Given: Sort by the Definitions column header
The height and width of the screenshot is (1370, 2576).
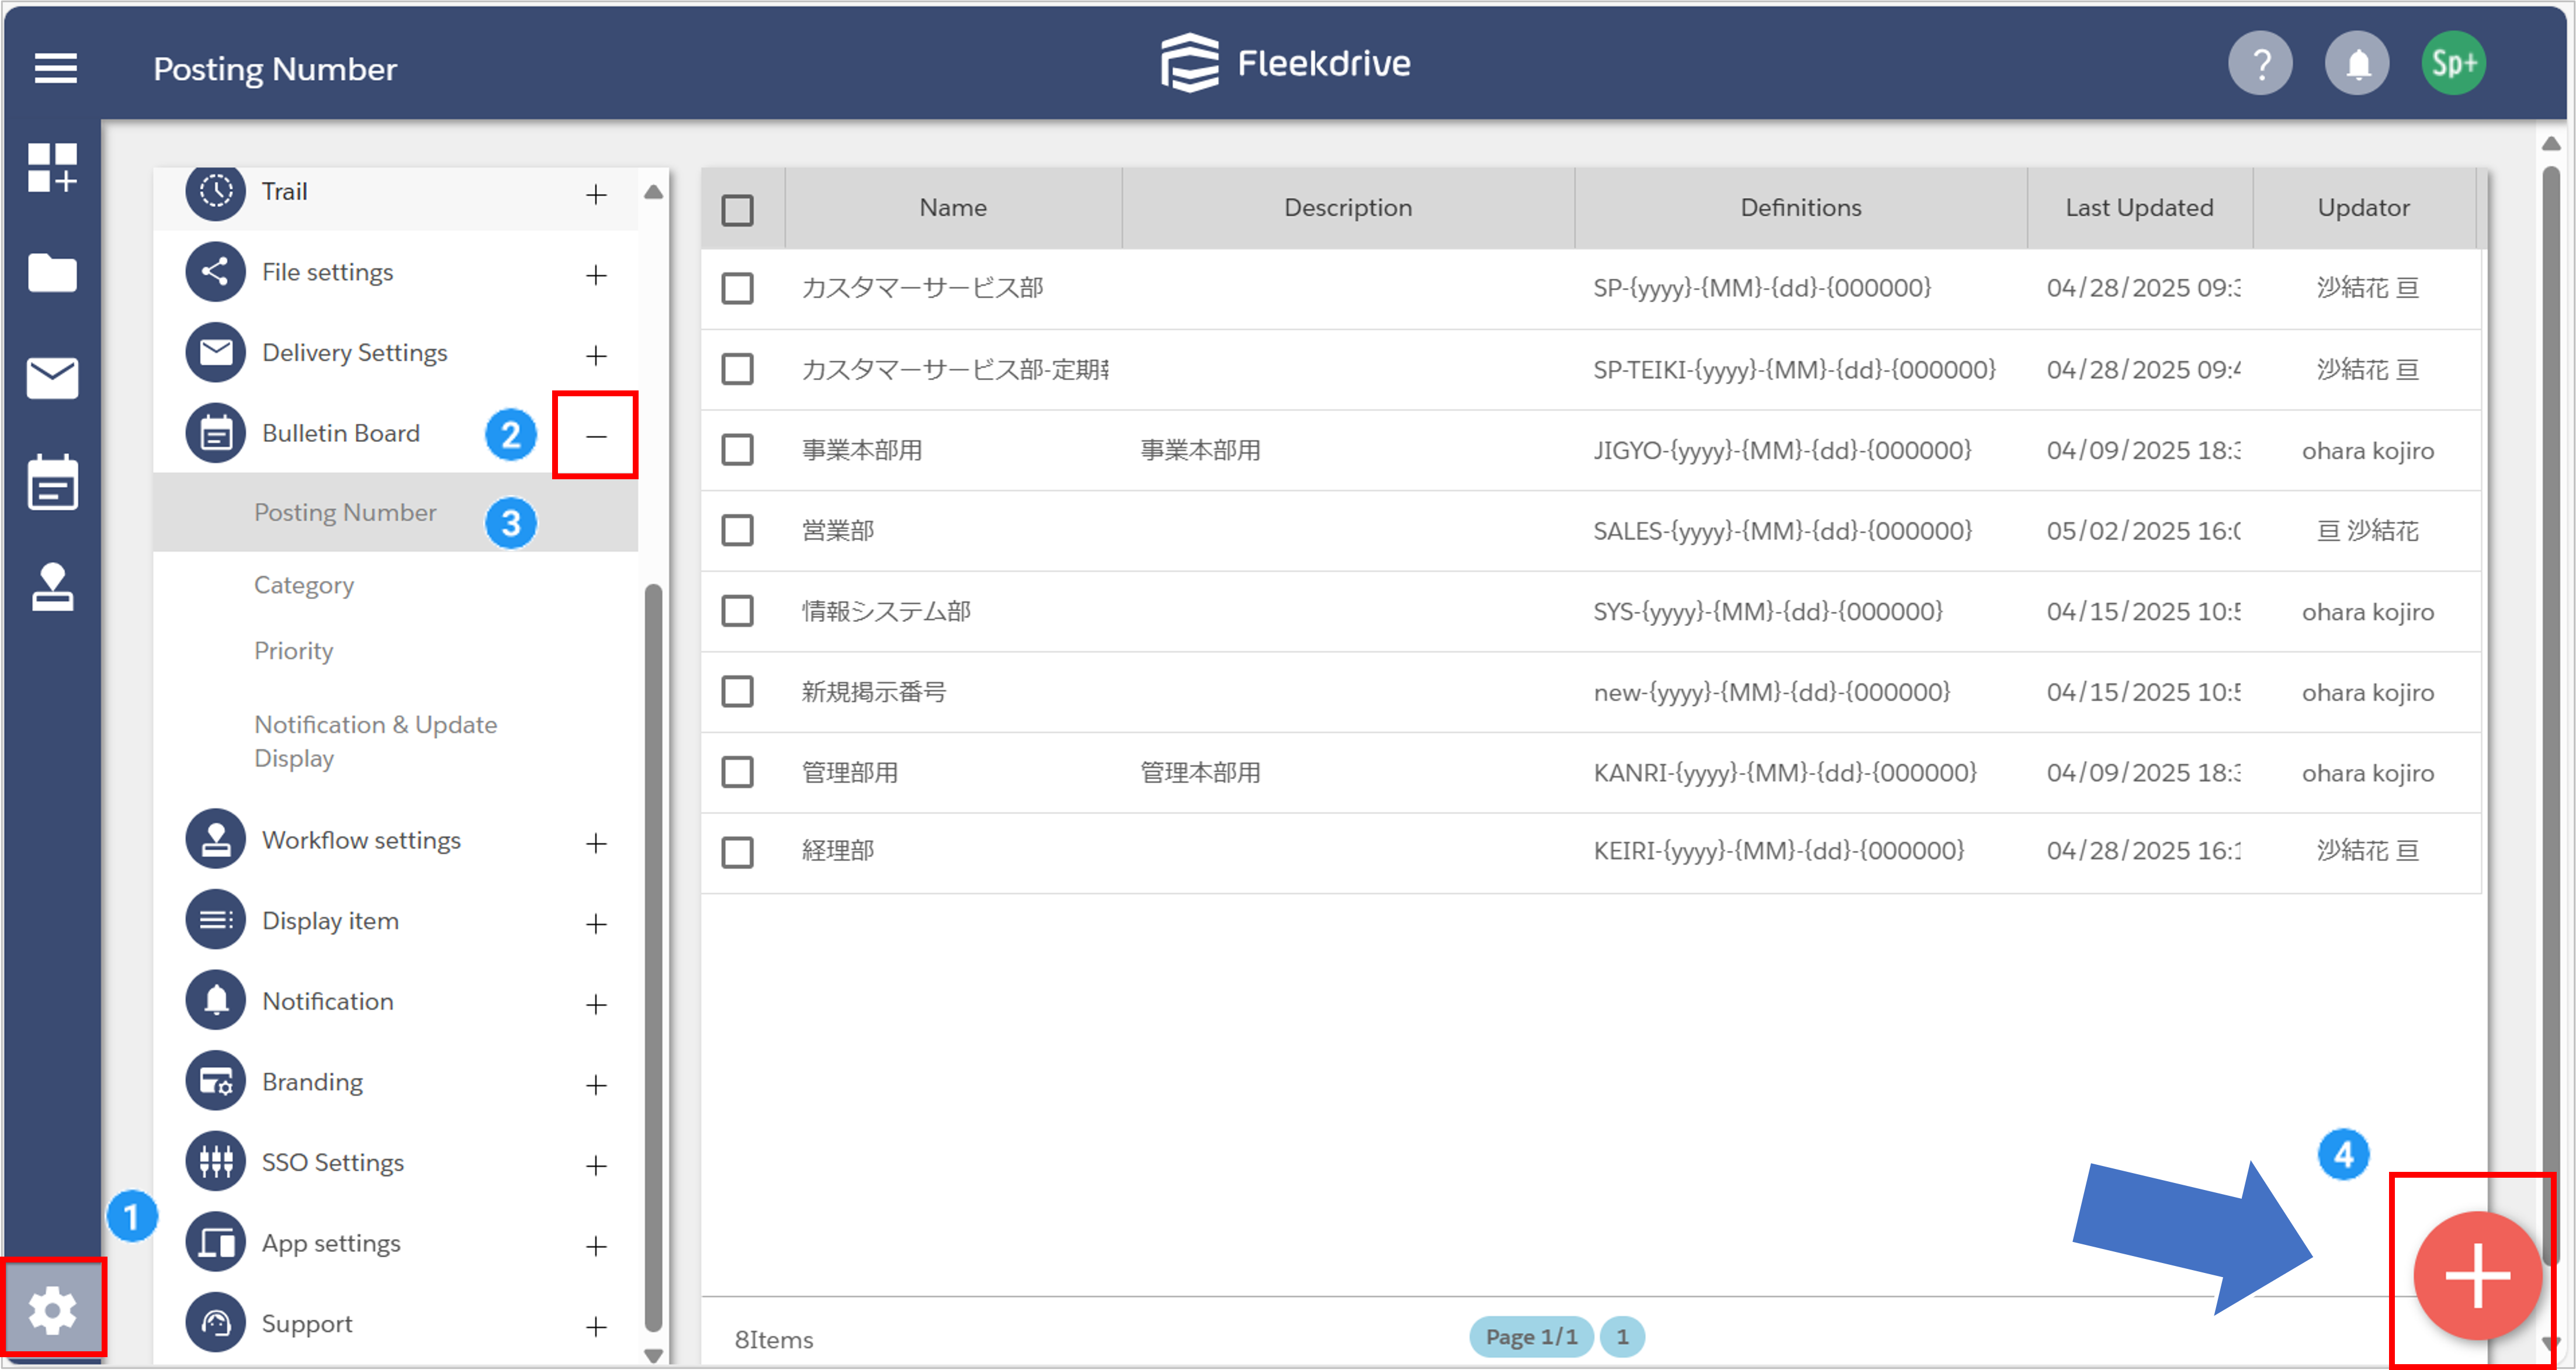Looking at the screenshot, I should (x=1800, y=208).
